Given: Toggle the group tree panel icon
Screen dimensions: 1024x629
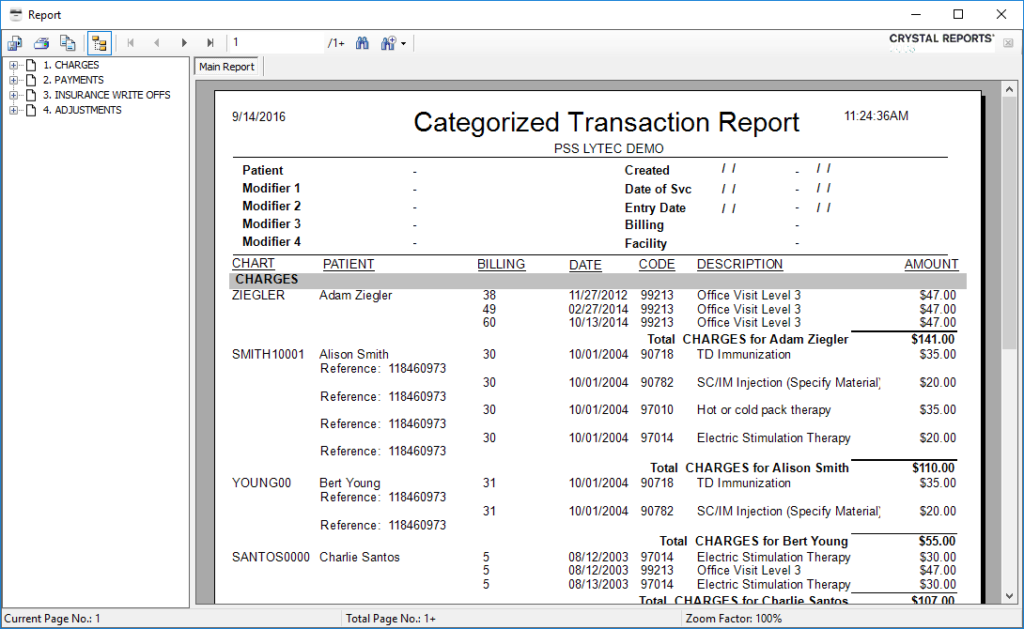Looking at the screenshot, I should point(99,42).
